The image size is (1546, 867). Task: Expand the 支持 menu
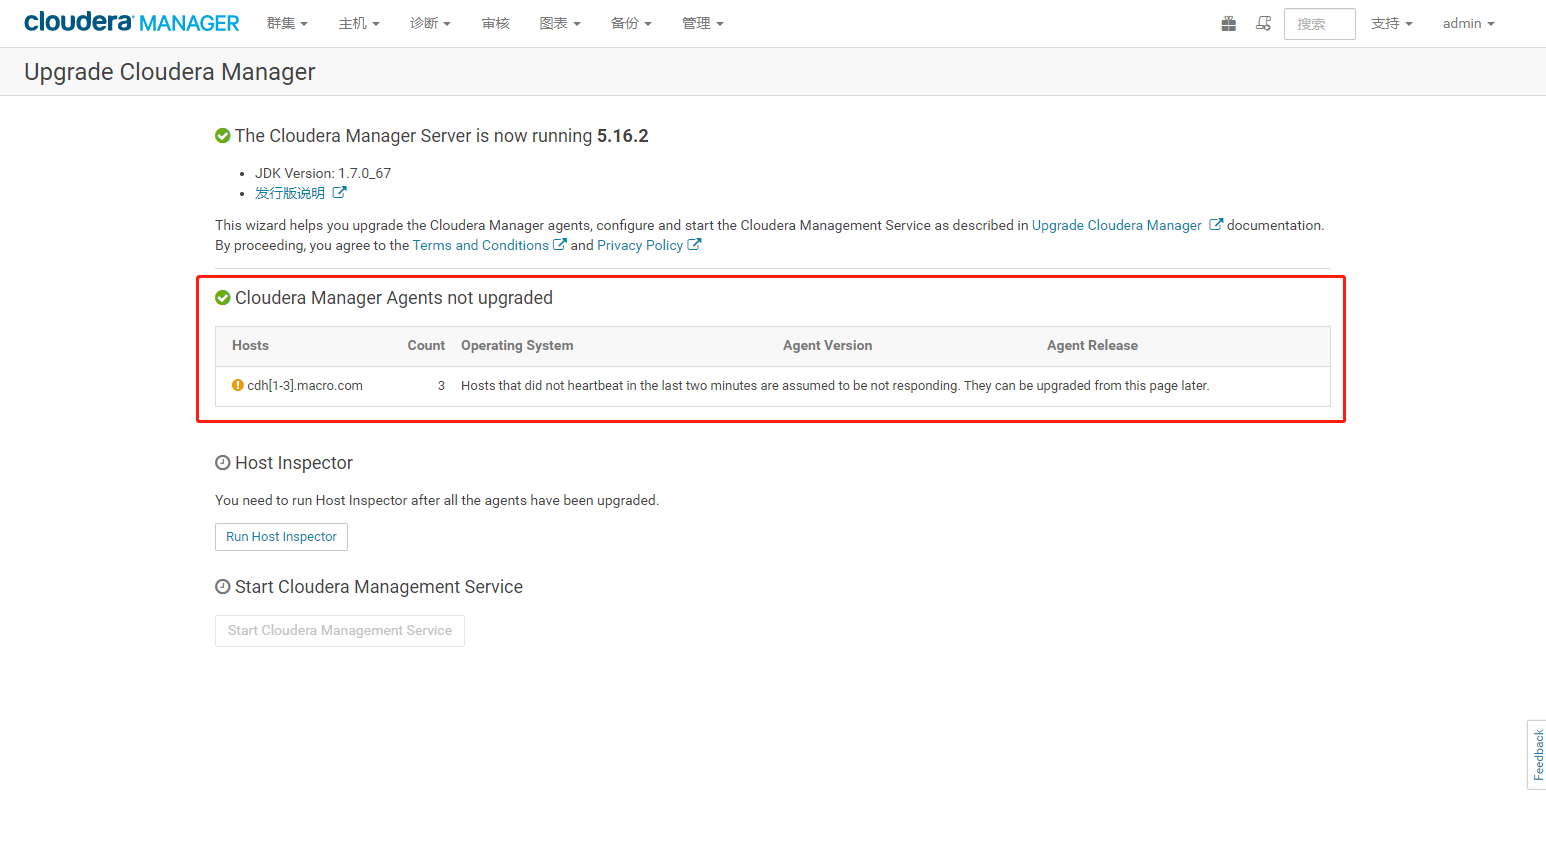[1392, 23]
